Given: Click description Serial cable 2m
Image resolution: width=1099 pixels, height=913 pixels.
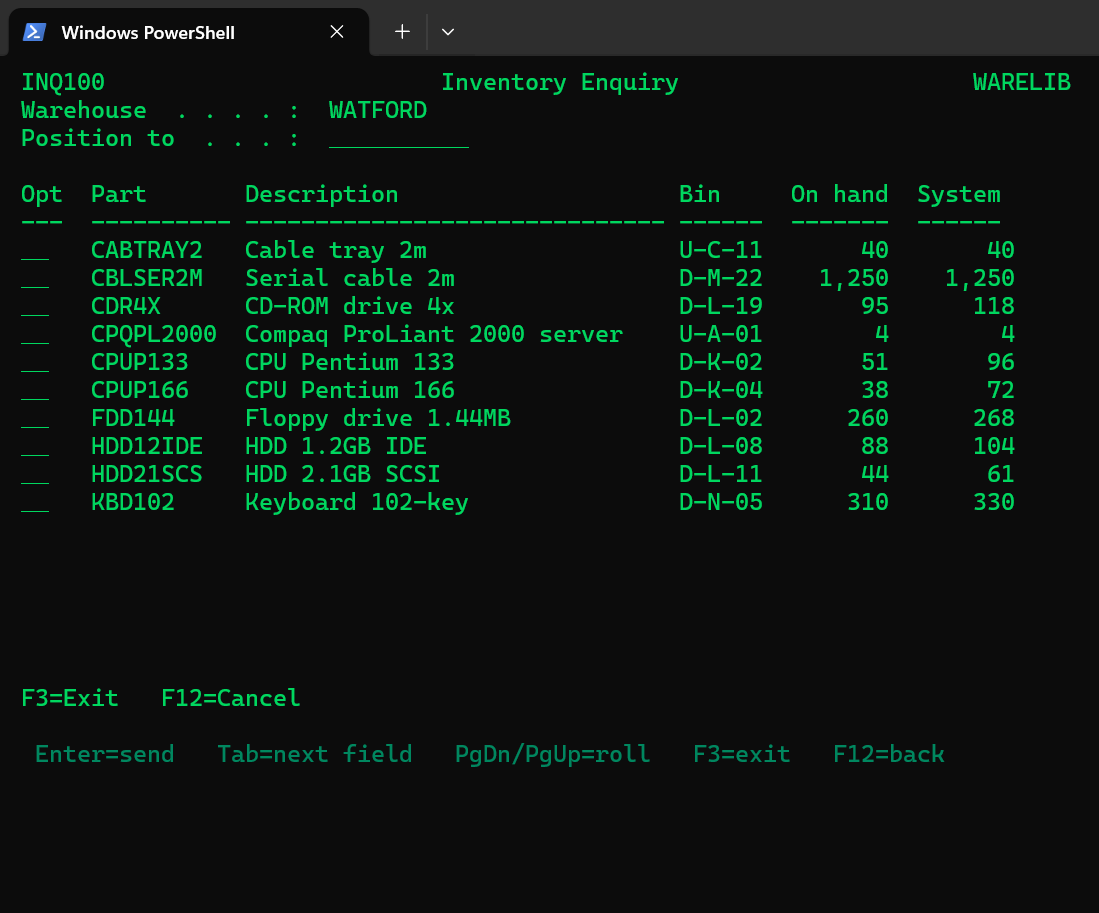Looking at the screenshot, I should 350,278.
